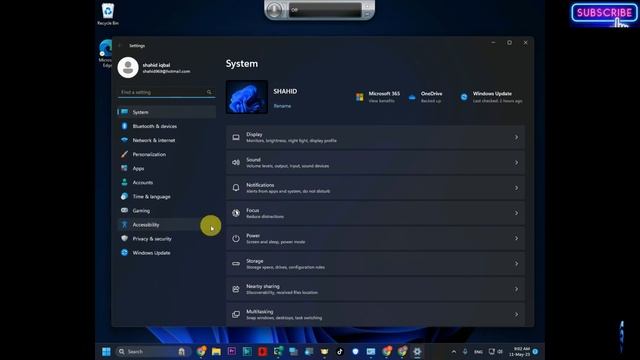The image size is (640, 360).
Task: Click the shahid iqbal account name
Action: pyautogui.click(x=156, y=65)
